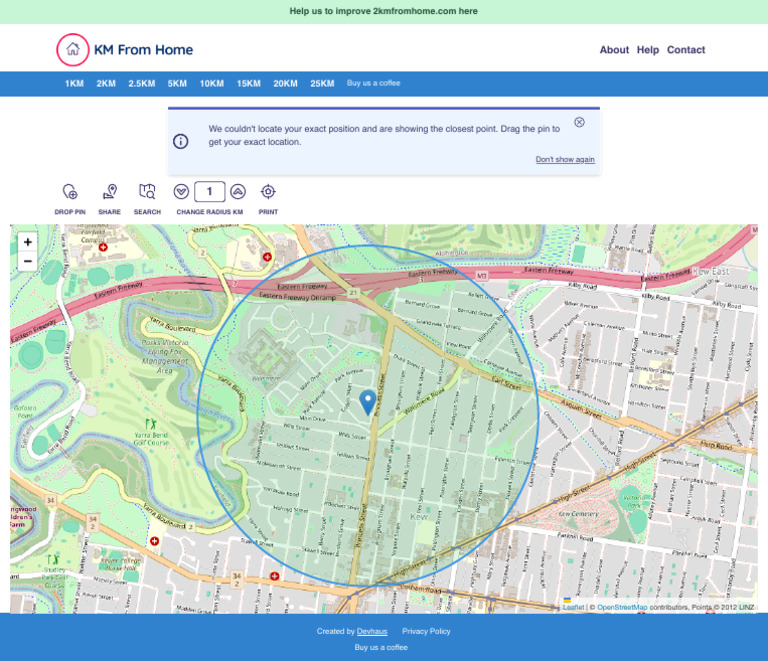Viewport: 768px width, 661px height.
Task: Click Buy us a coffee in blue navbar
Action: pos(374,83)
